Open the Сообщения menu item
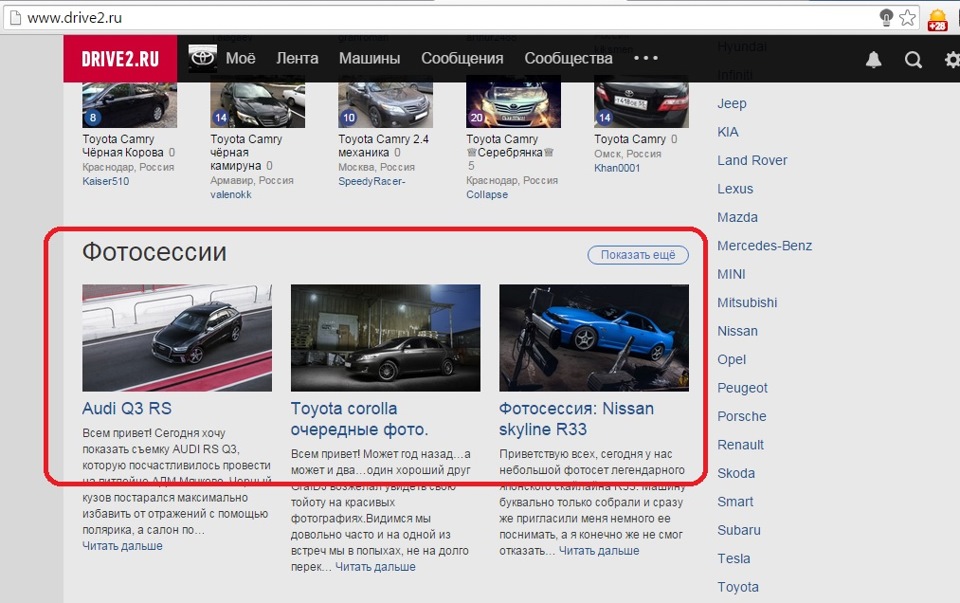 [462, 58]
